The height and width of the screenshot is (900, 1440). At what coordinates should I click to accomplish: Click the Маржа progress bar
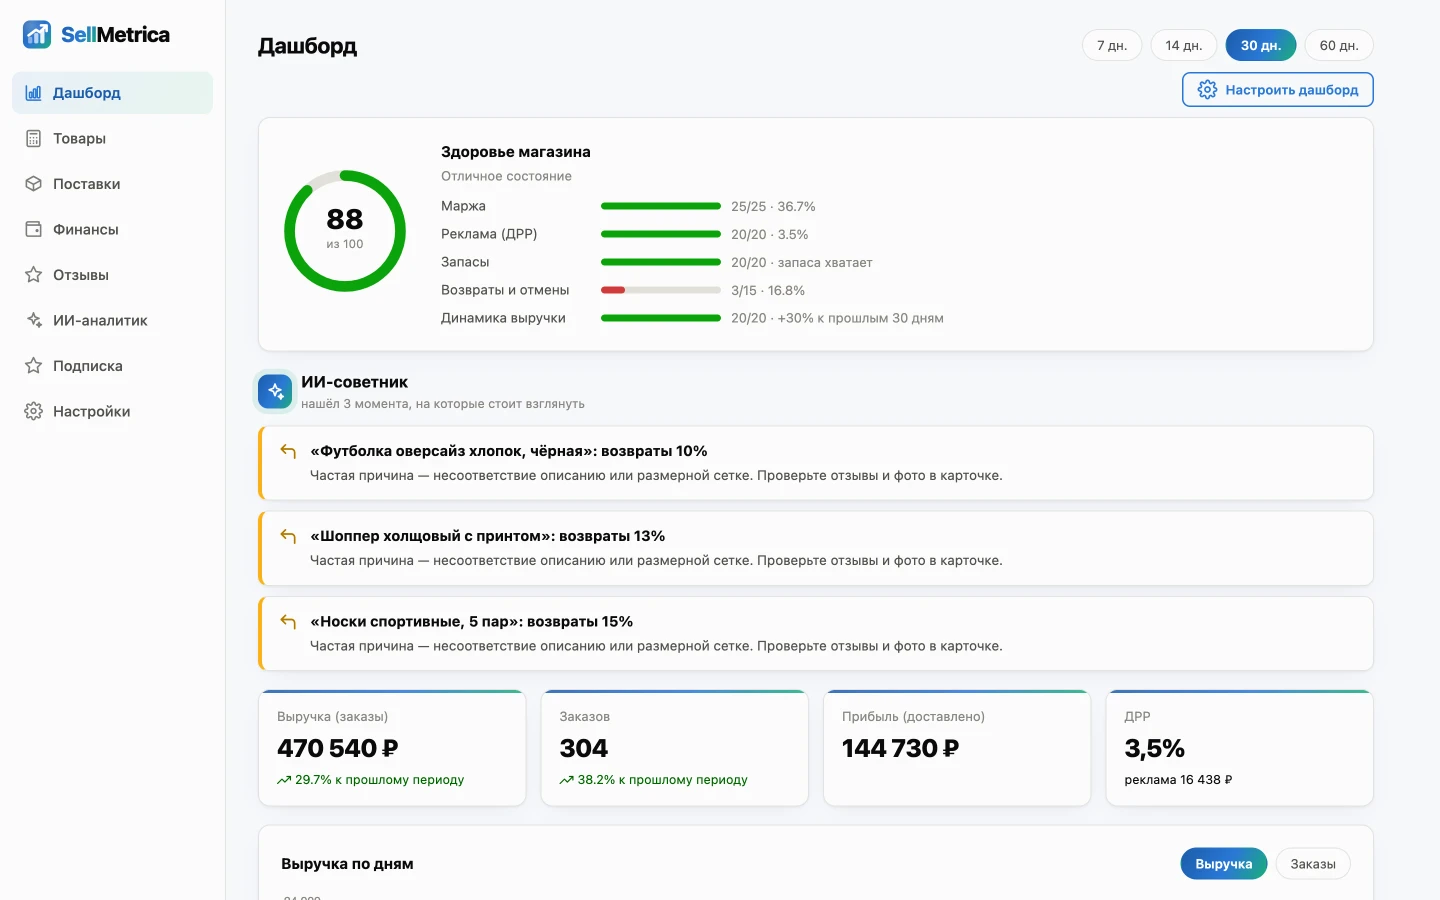coord(661,206)
